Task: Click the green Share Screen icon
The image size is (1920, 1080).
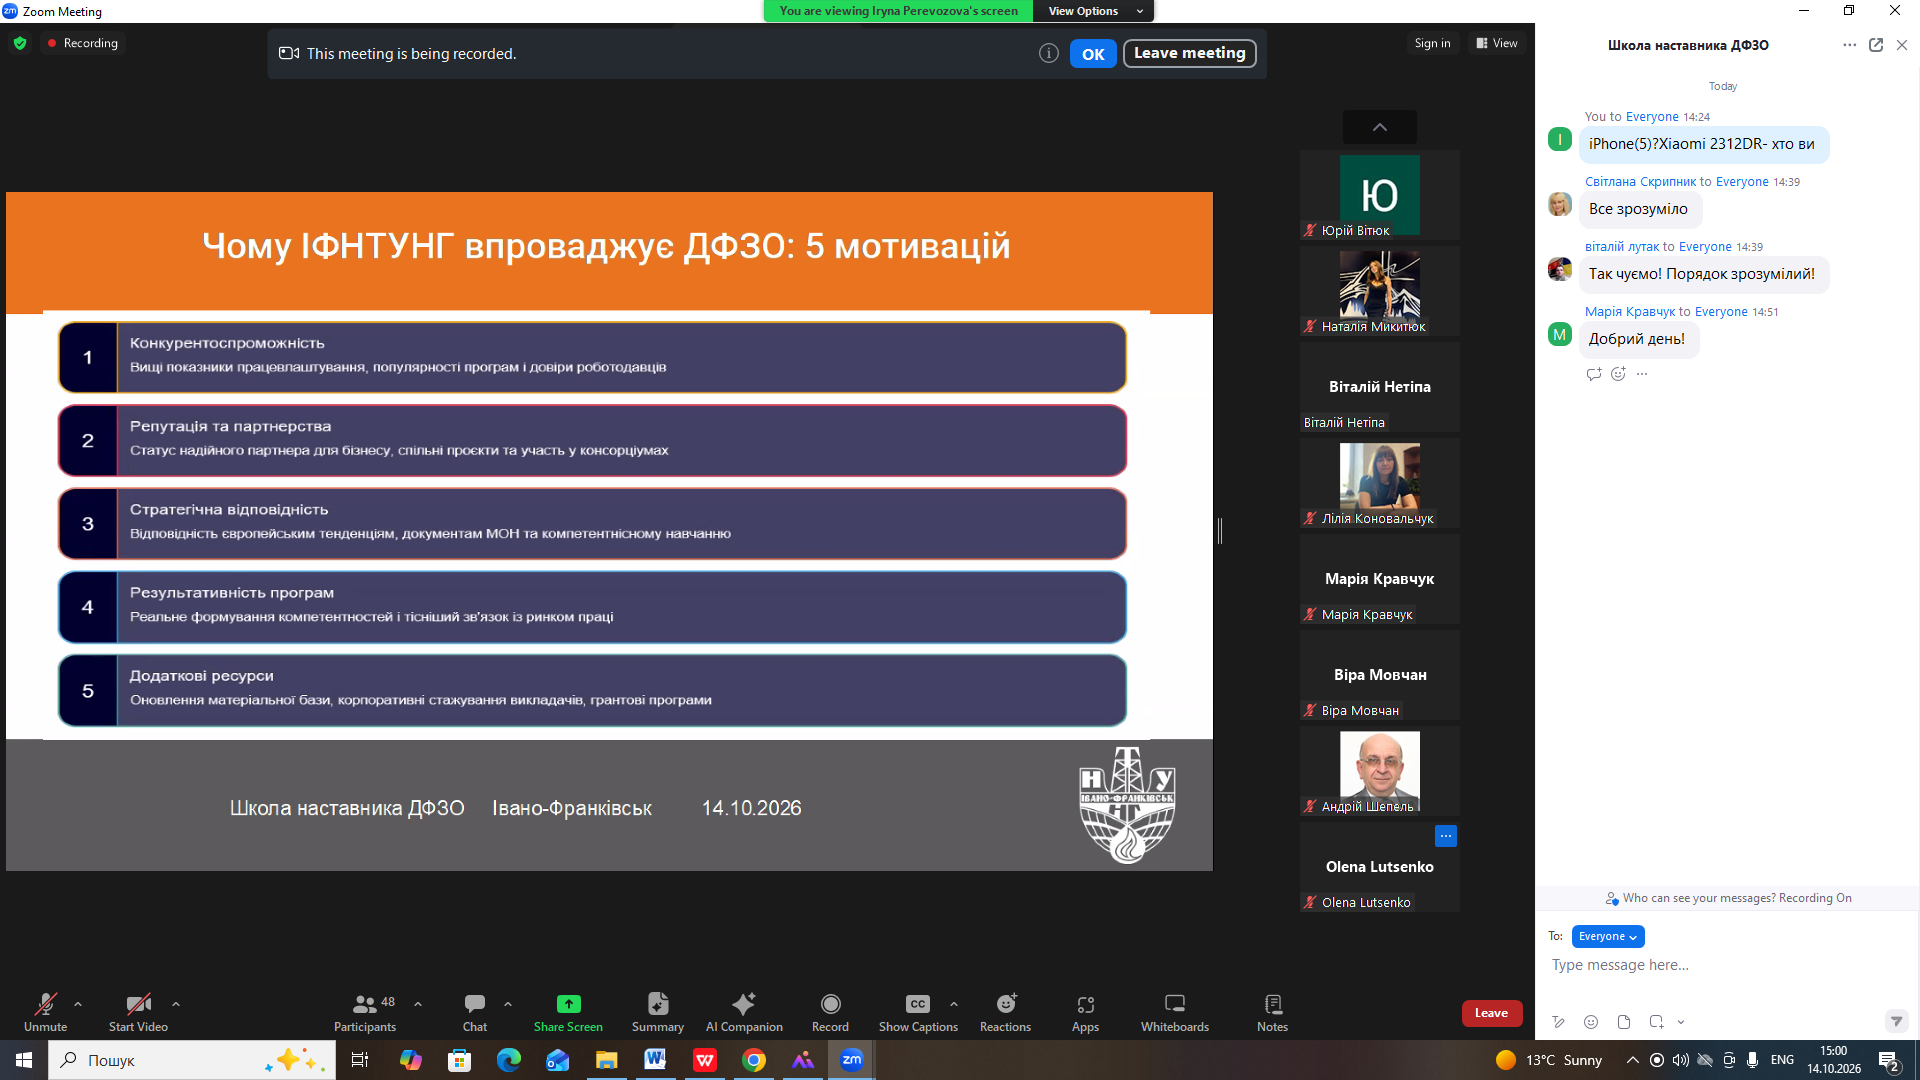Action: click(x=568, y=1004)
